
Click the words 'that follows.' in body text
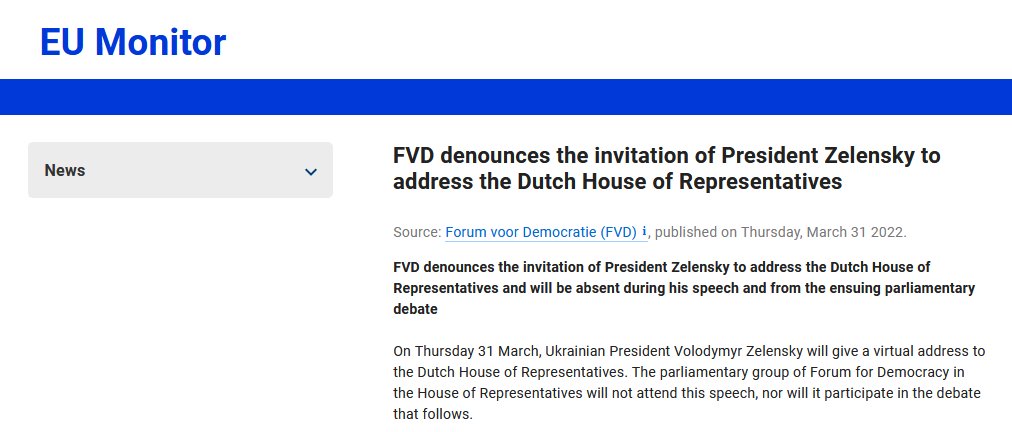(x=433, y=414)
